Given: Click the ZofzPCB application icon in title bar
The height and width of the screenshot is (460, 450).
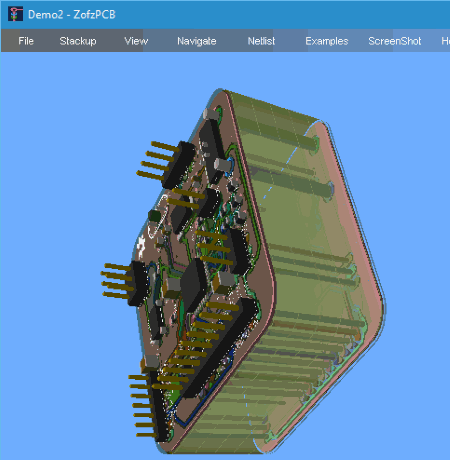Looking at the screenshot, I should [x=15, y=14].
